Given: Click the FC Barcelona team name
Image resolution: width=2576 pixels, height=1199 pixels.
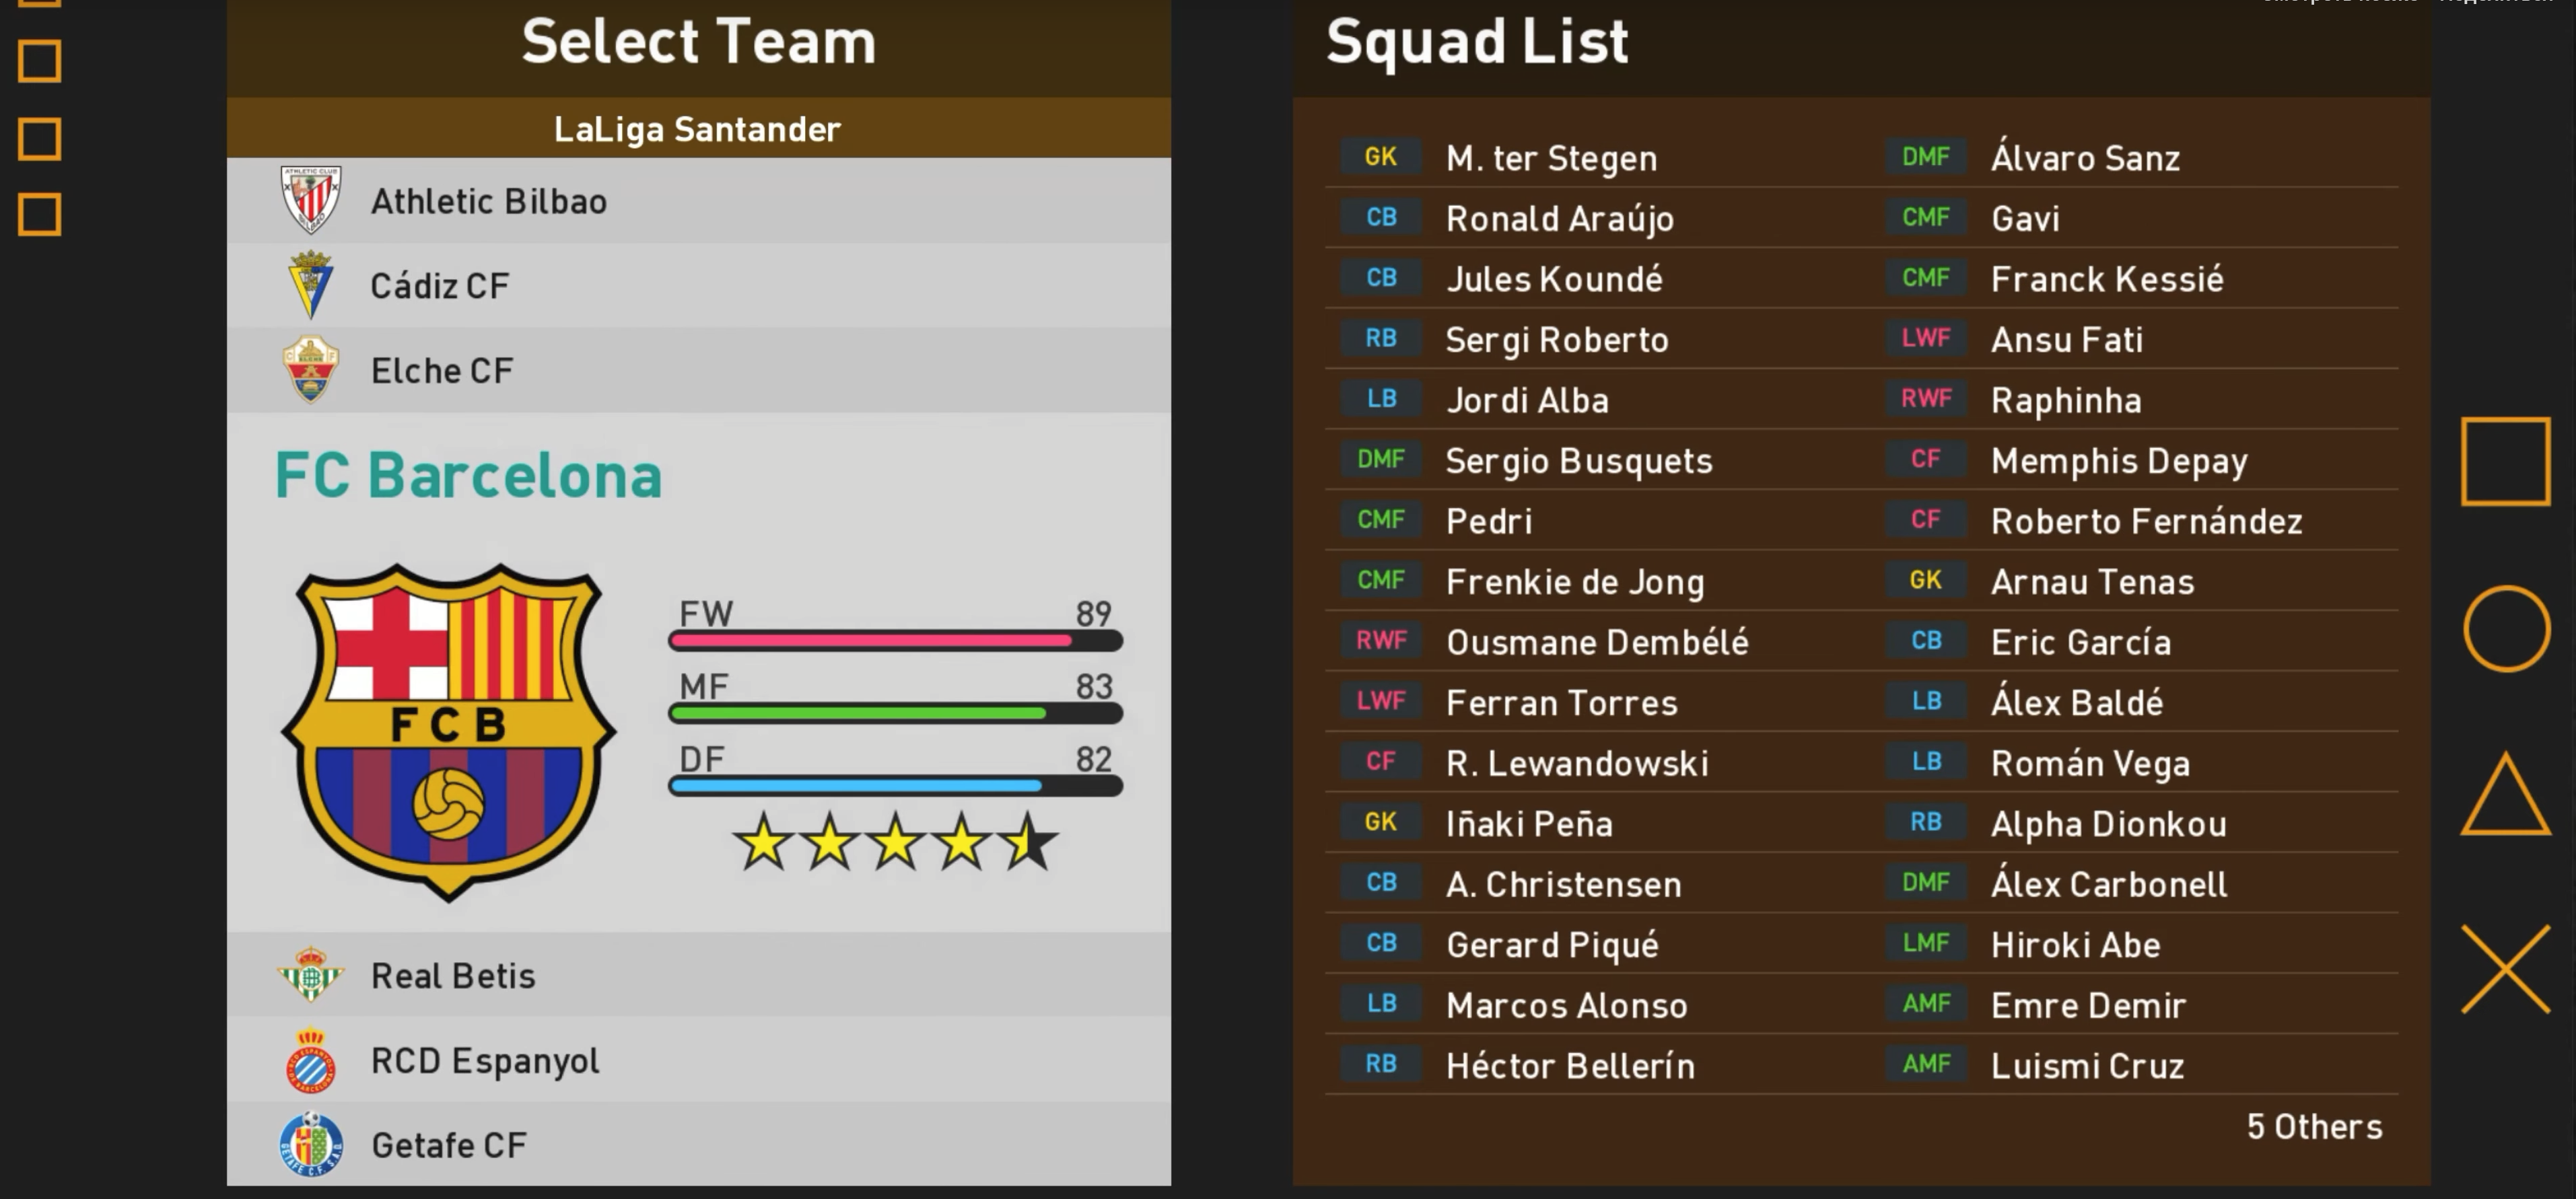Looking at the screenshot, I should 468,475.
